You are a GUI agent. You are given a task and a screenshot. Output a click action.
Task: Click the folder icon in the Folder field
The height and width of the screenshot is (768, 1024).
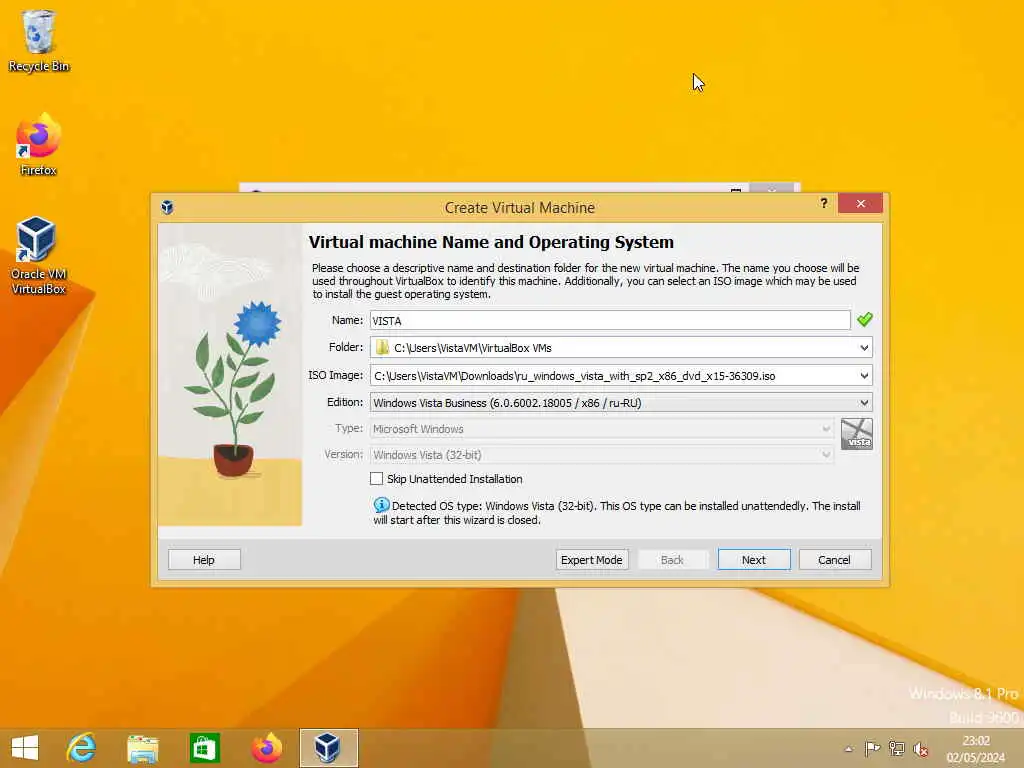pyautogui.click(x=382, y=347)
